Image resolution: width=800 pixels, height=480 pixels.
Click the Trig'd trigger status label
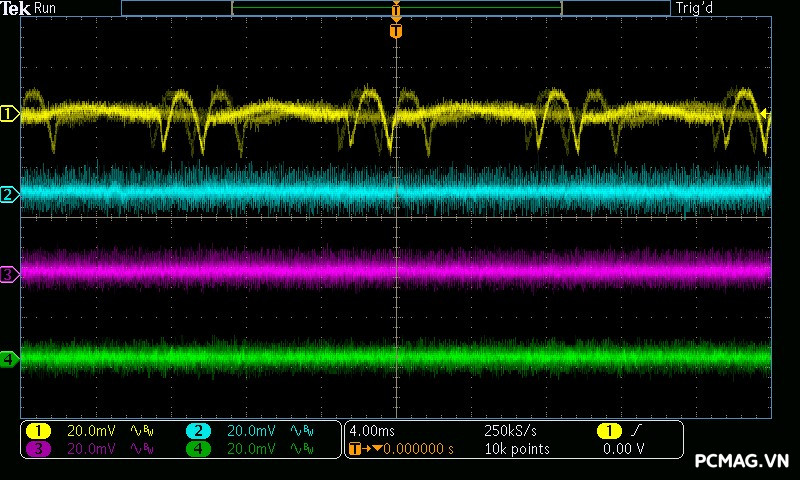[x=694, y=8]
